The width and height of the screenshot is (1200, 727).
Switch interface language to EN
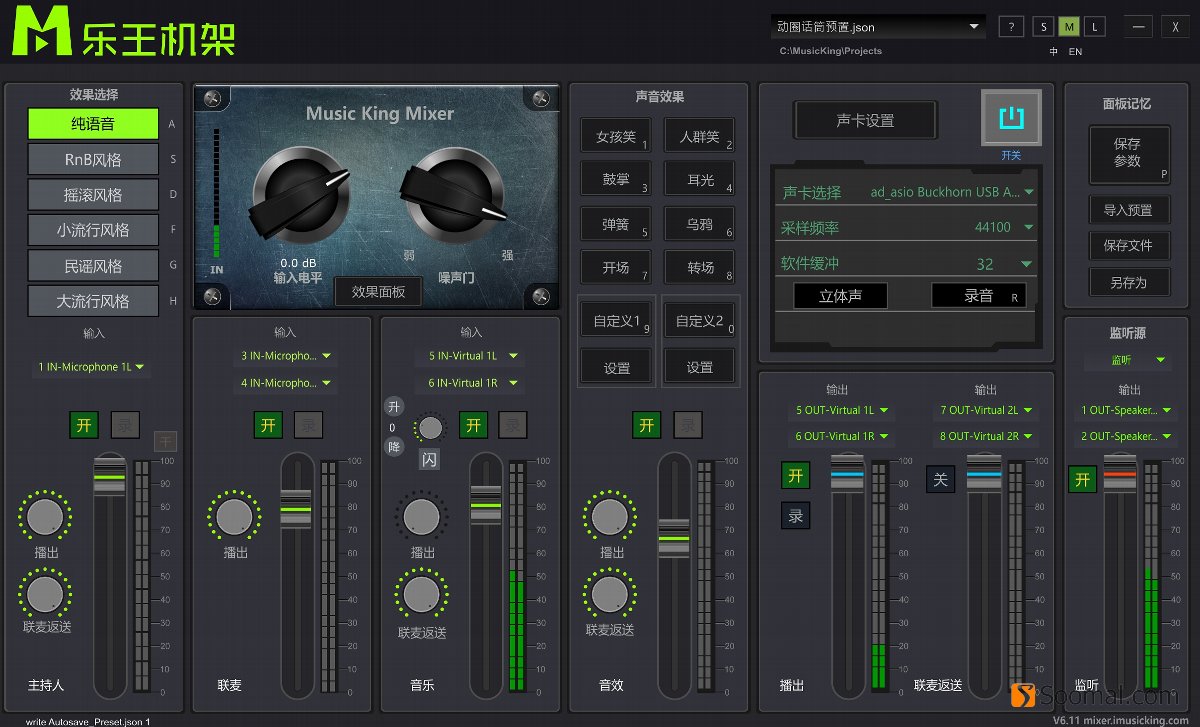point(1075,51)
